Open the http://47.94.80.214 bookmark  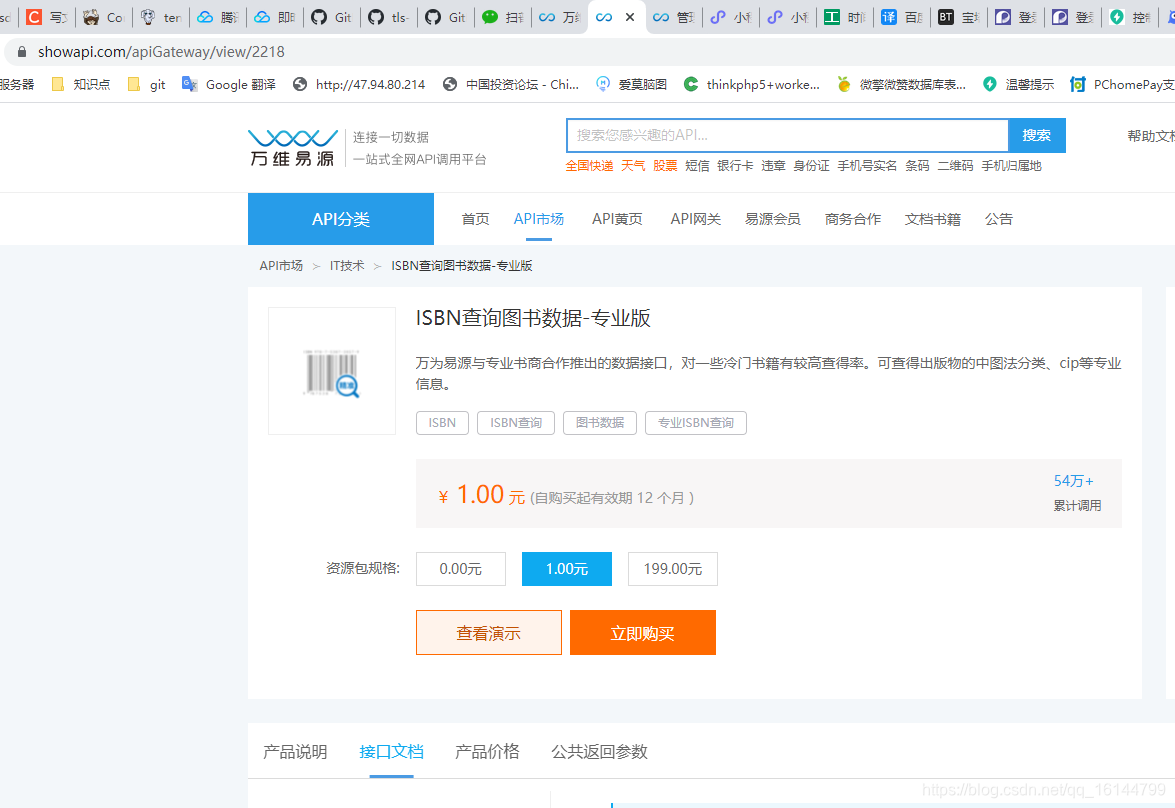(359, 85)
